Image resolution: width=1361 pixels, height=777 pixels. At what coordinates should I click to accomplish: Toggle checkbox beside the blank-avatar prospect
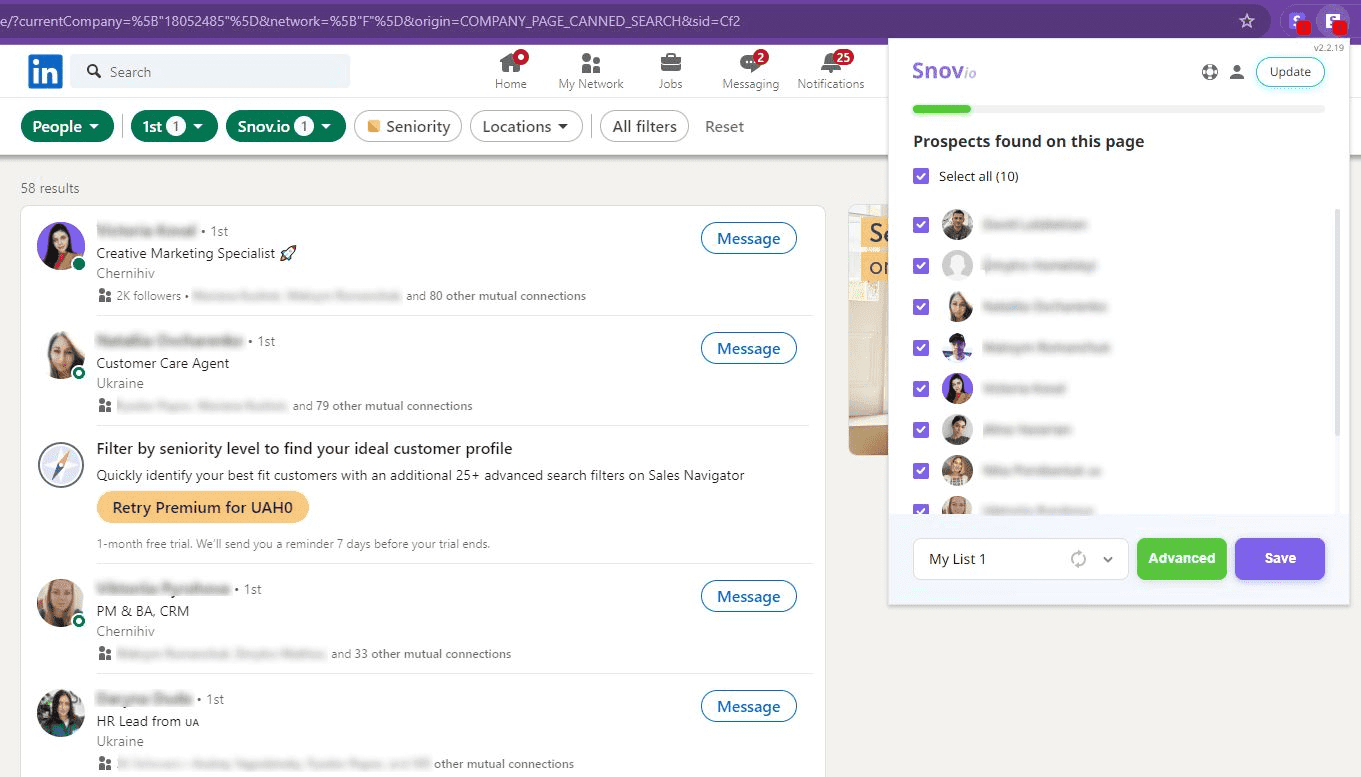921,266
